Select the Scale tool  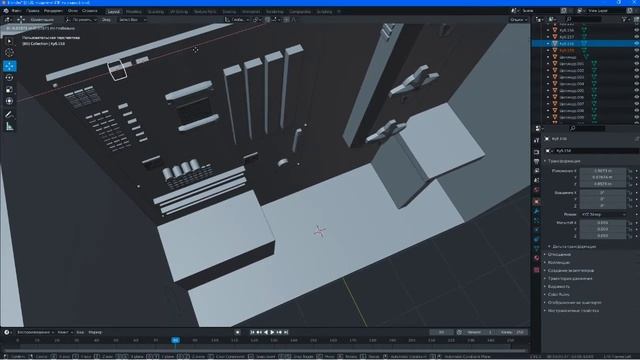9,89
